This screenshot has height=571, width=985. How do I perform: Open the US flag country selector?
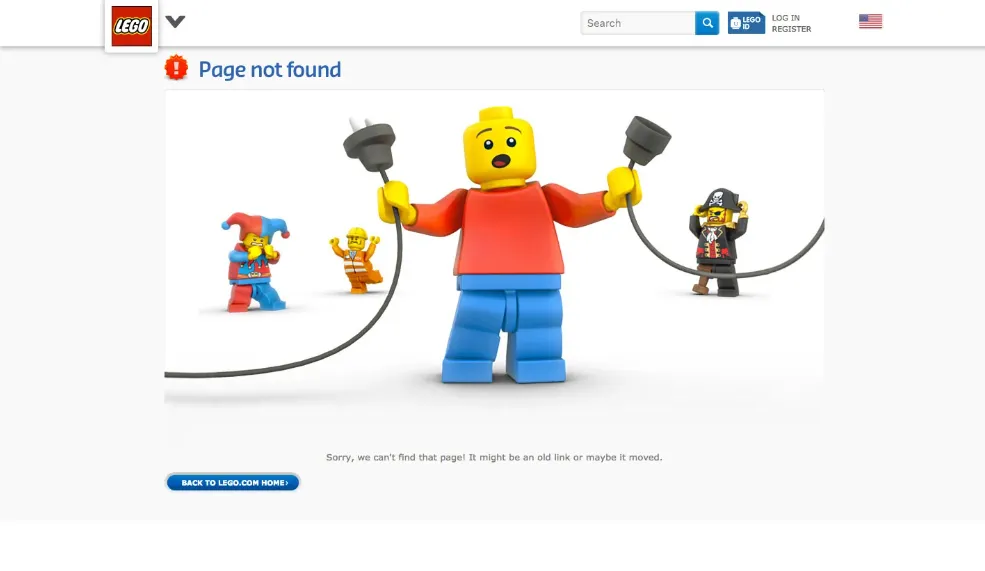point(871,21)
